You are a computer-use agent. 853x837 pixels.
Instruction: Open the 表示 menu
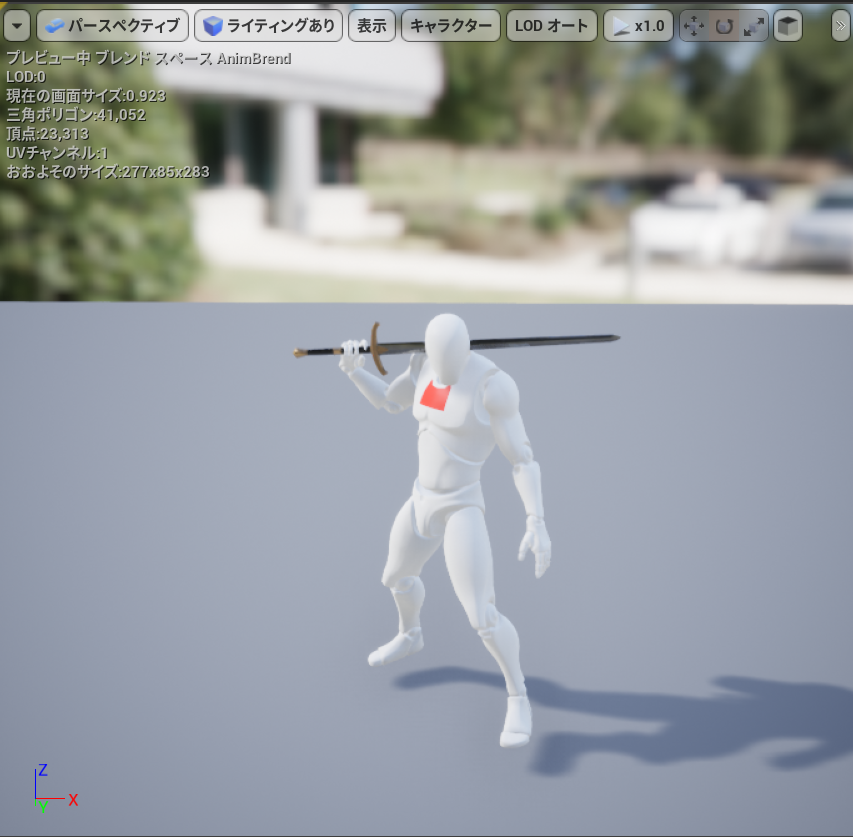point(371,25)
